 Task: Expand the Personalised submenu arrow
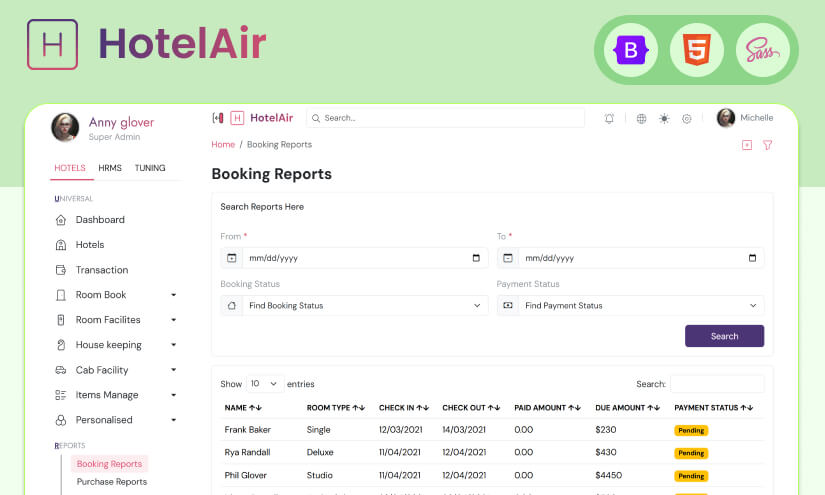pos(174,420)
